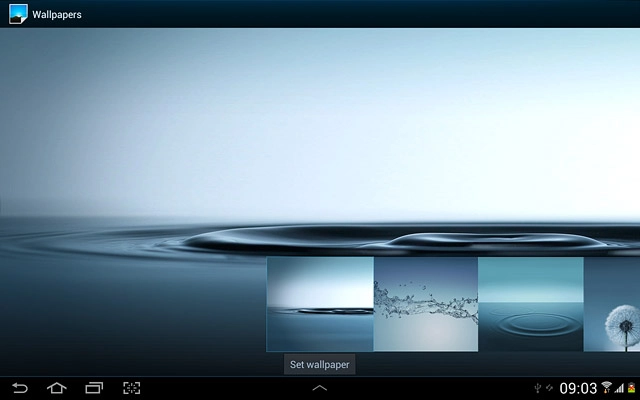Click the Wallpapers title text
640x400 pixels.
[57, 15]
